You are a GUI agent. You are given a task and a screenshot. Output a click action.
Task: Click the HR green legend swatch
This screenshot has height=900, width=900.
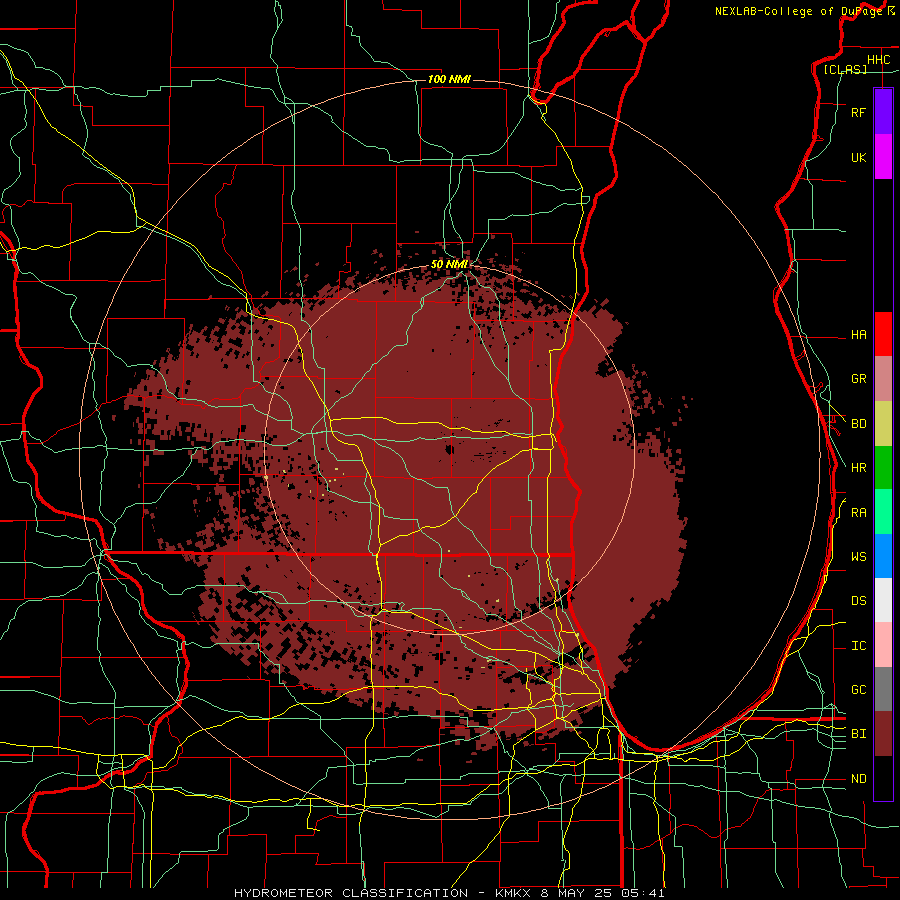coord(883,468)
